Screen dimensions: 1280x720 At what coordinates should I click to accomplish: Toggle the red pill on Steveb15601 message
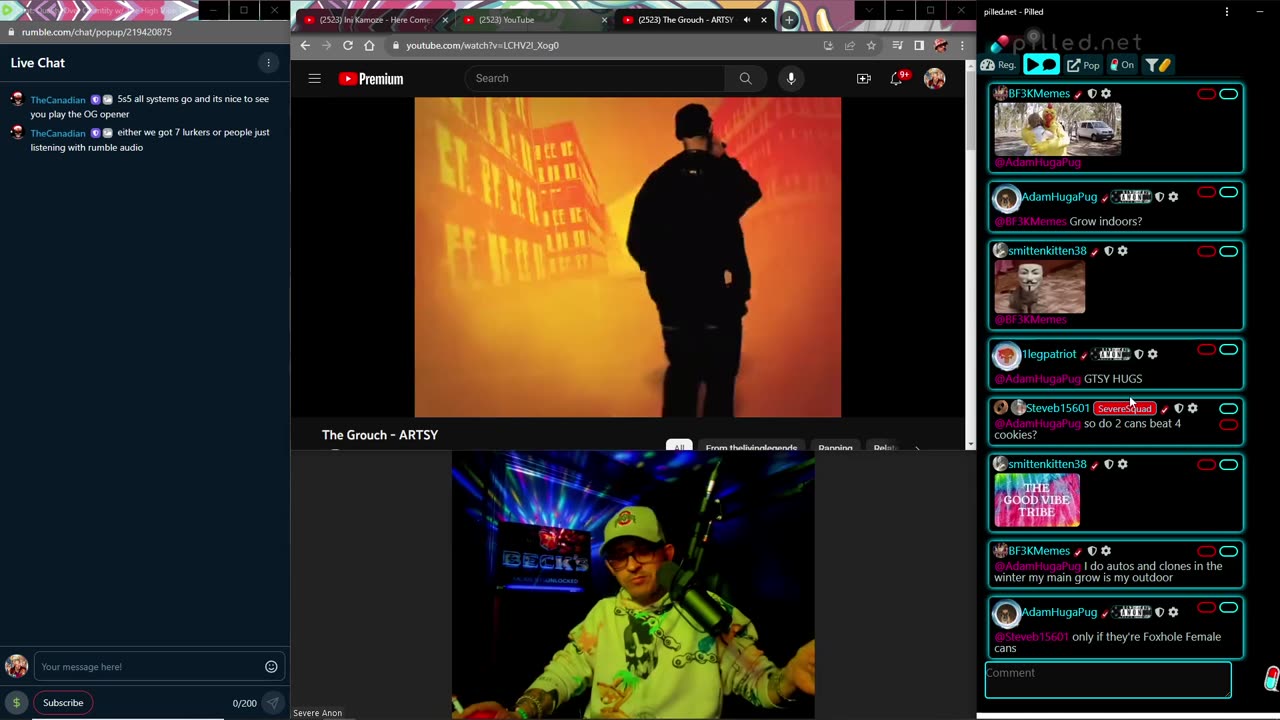tap(1228, 424)
